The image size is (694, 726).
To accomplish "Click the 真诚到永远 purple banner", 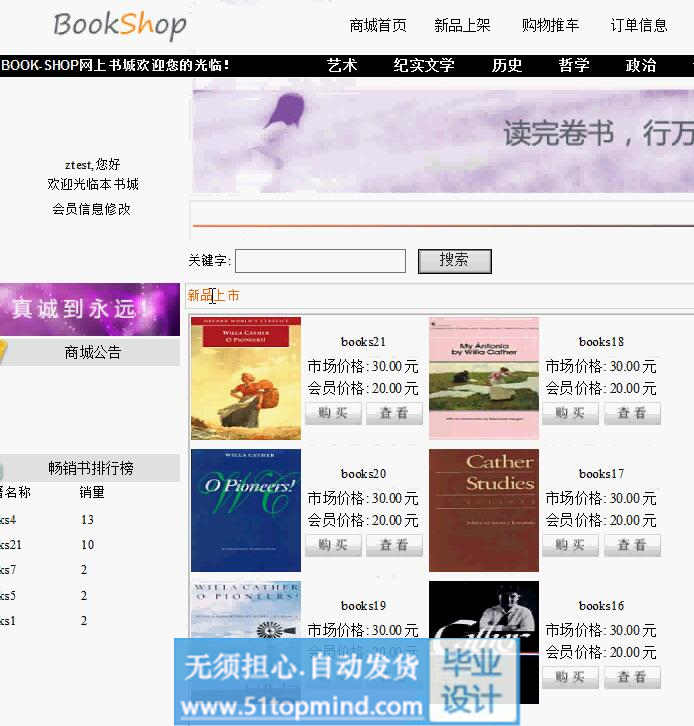I will [90, 309].
